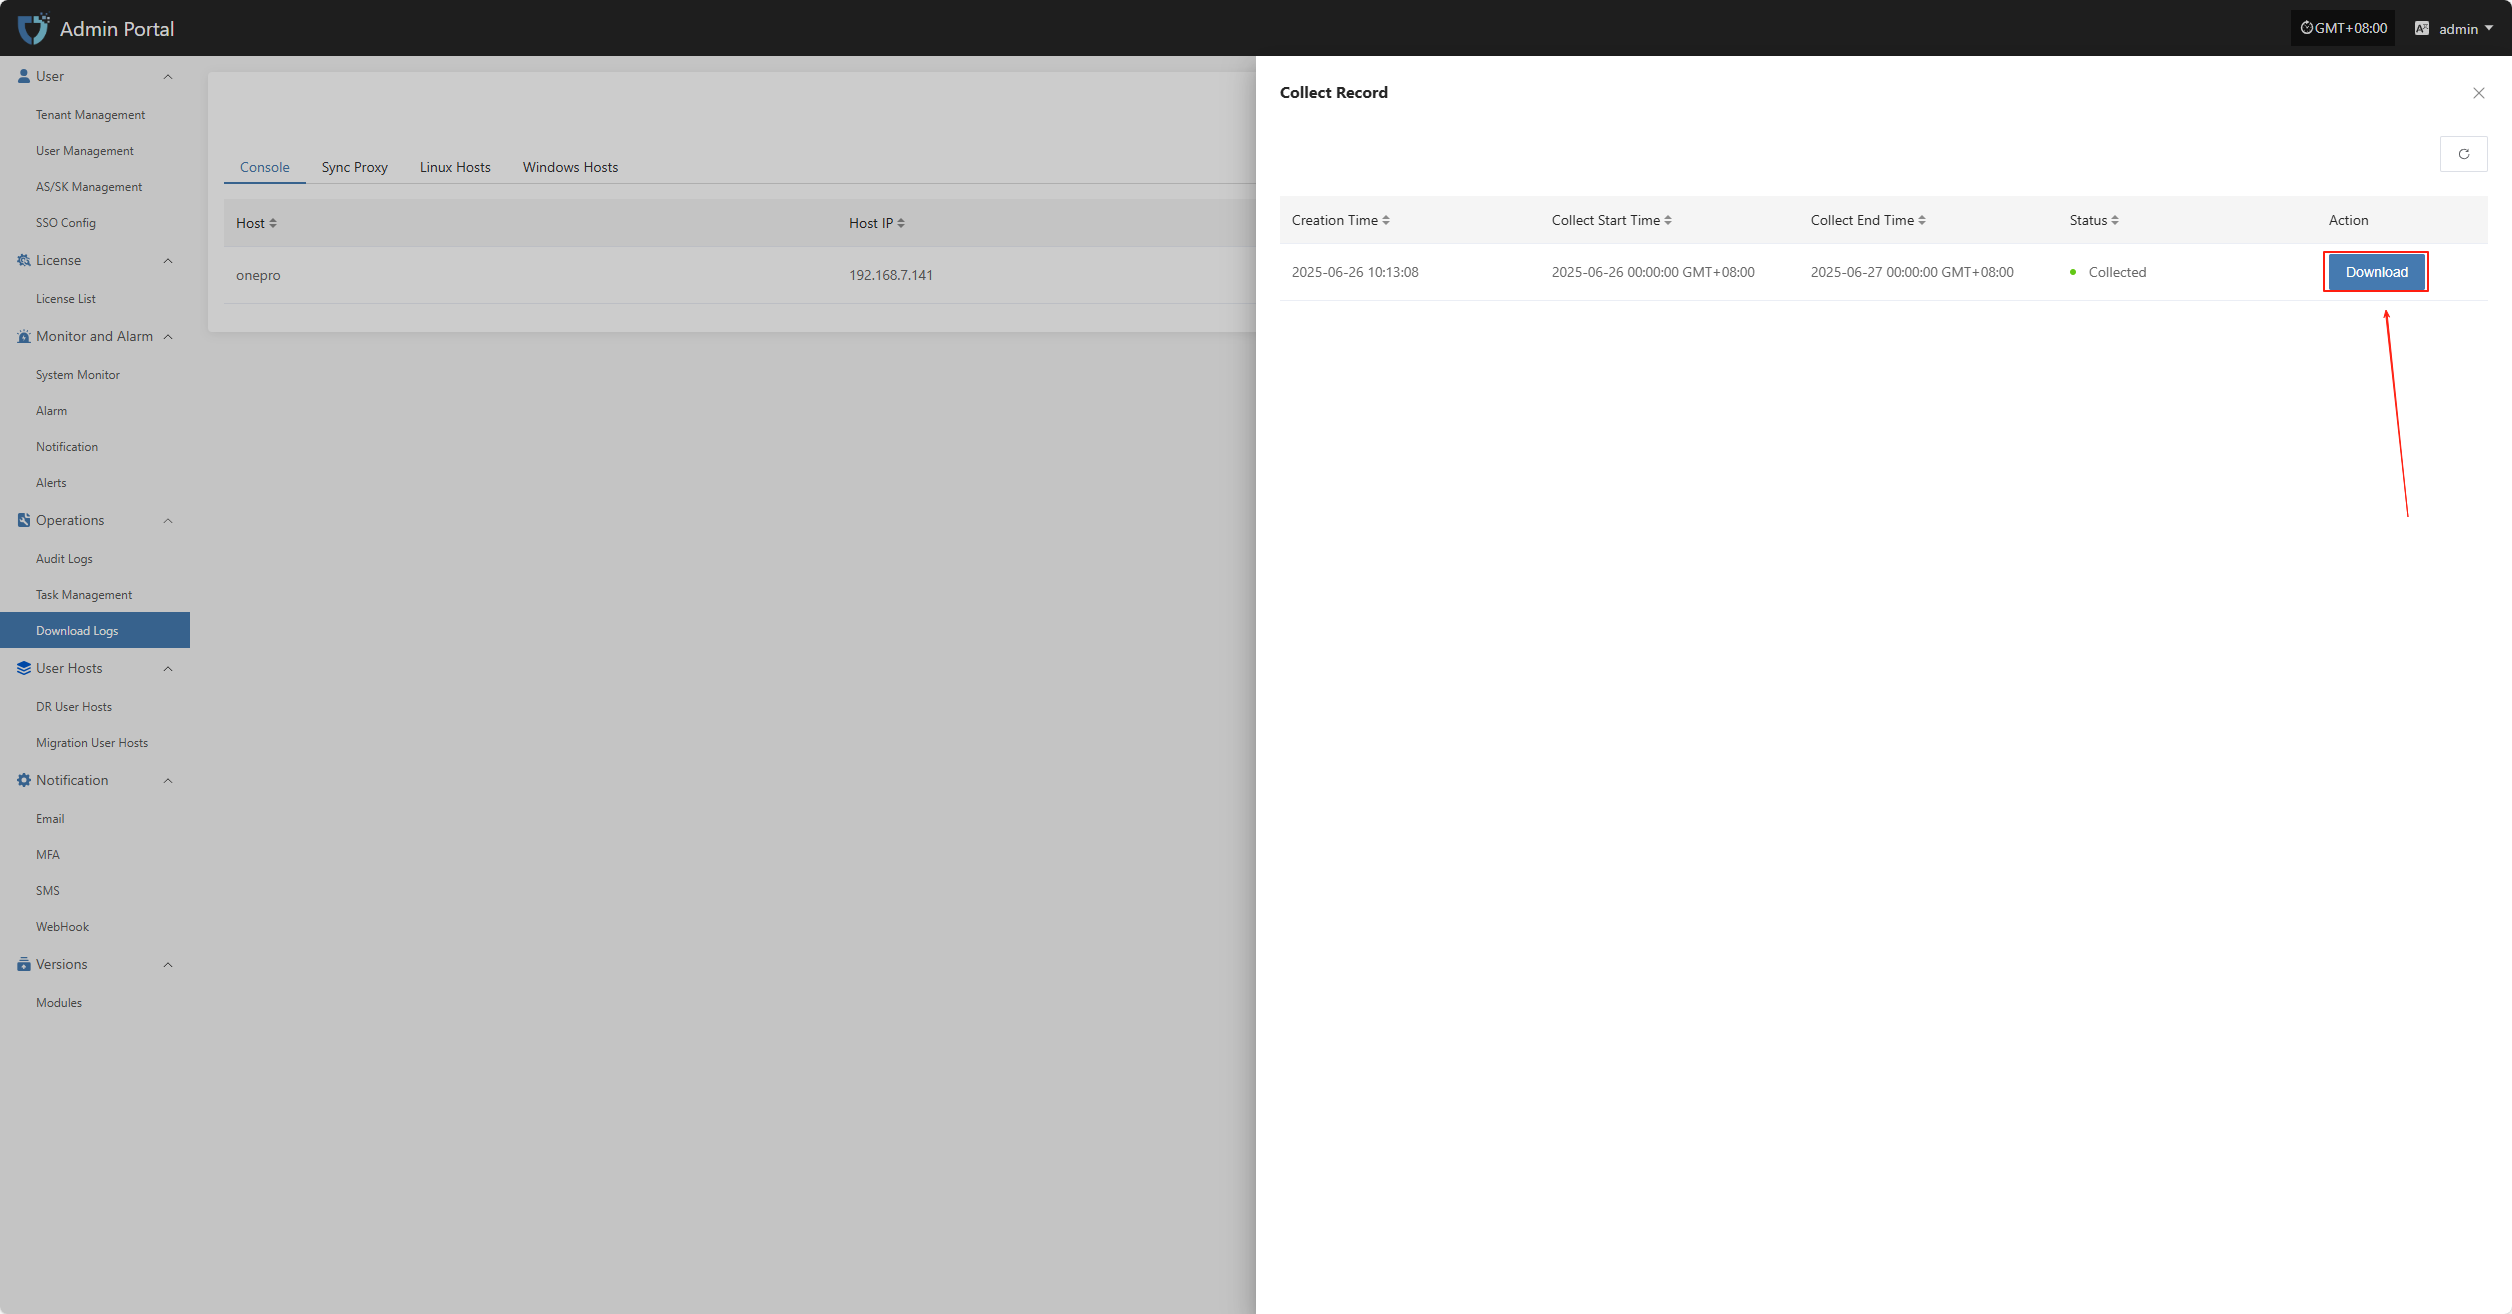Select Download Logs menu item
2512x1314 pixels.
[95, 630]
